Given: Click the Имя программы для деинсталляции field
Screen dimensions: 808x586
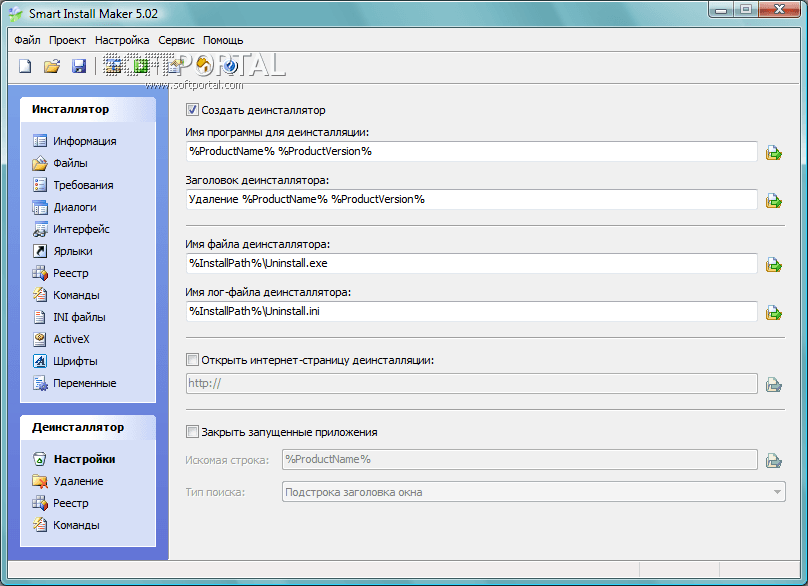Looking at the screenshot, I should [x=472, y=152].
